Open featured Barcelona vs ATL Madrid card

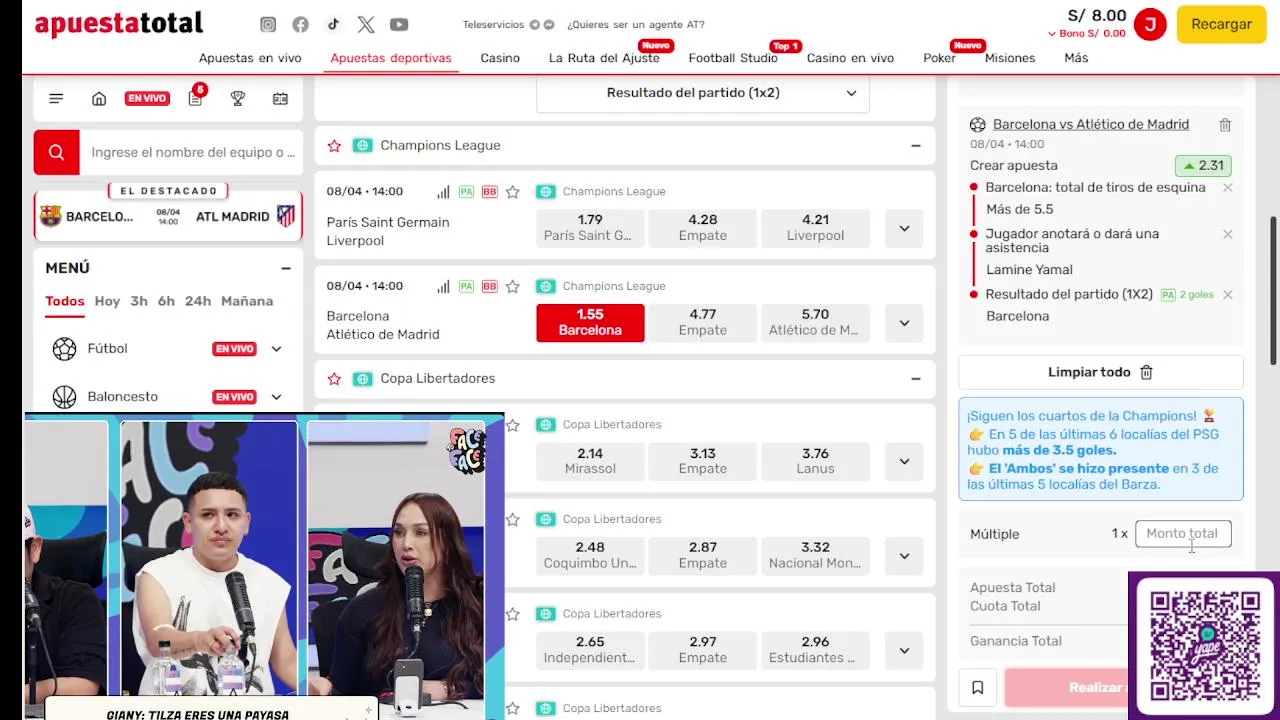[168, 216]
